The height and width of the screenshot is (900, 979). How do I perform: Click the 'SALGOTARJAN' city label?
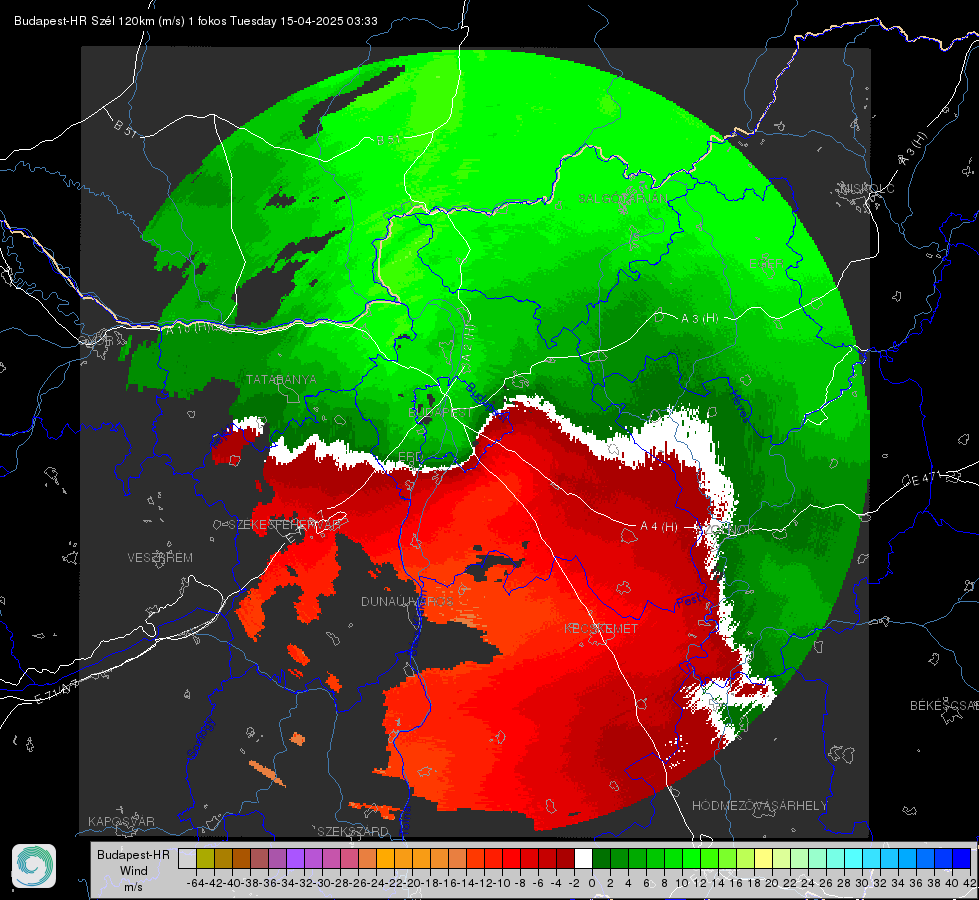[623, 199]
